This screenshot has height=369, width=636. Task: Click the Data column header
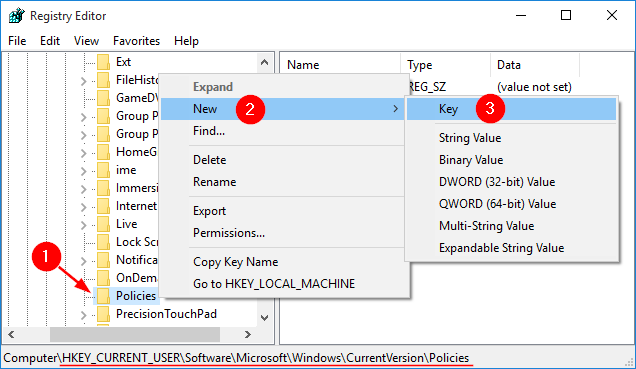click(535, 65)
